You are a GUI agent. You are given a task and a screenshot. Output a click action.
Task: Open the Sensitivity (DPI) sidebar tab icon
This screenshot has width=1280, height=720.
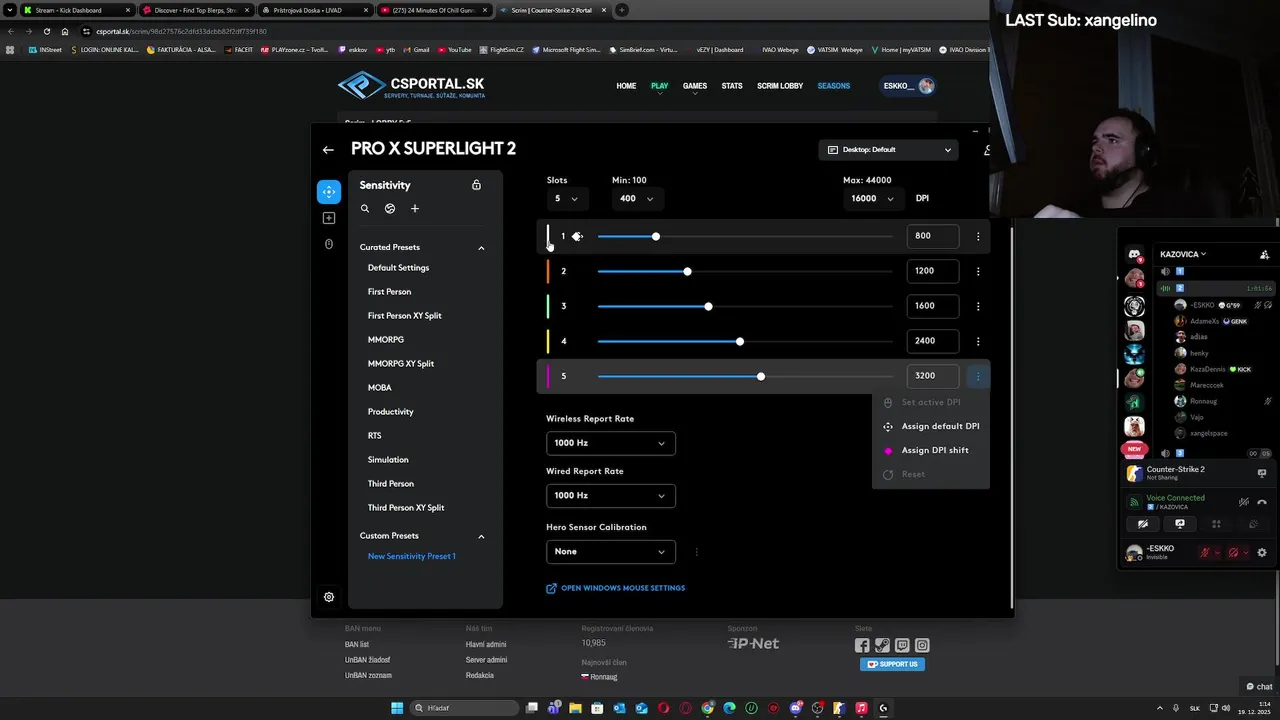(329, 191)
